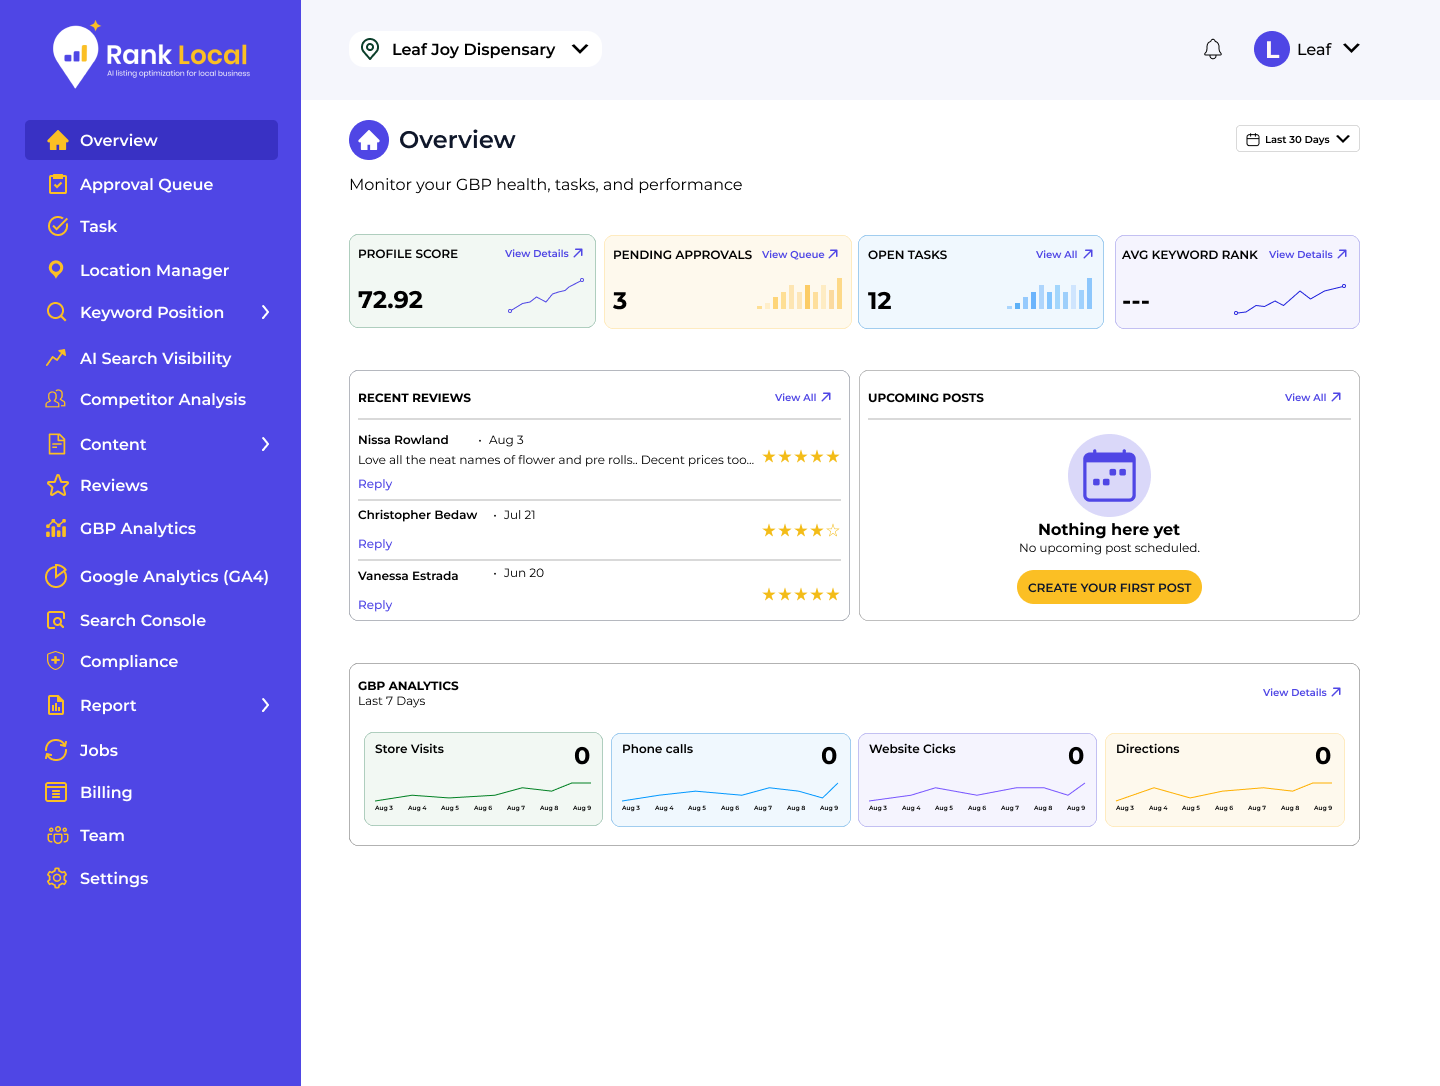
Task: Click the Store Visits analytics card
Action: pos(483,779)
